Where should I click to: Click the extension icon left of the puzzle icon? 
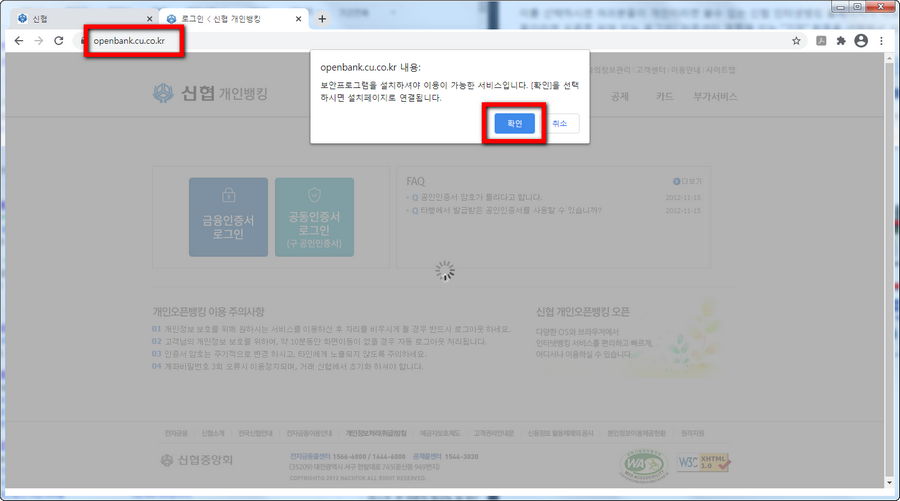(821, 41)
